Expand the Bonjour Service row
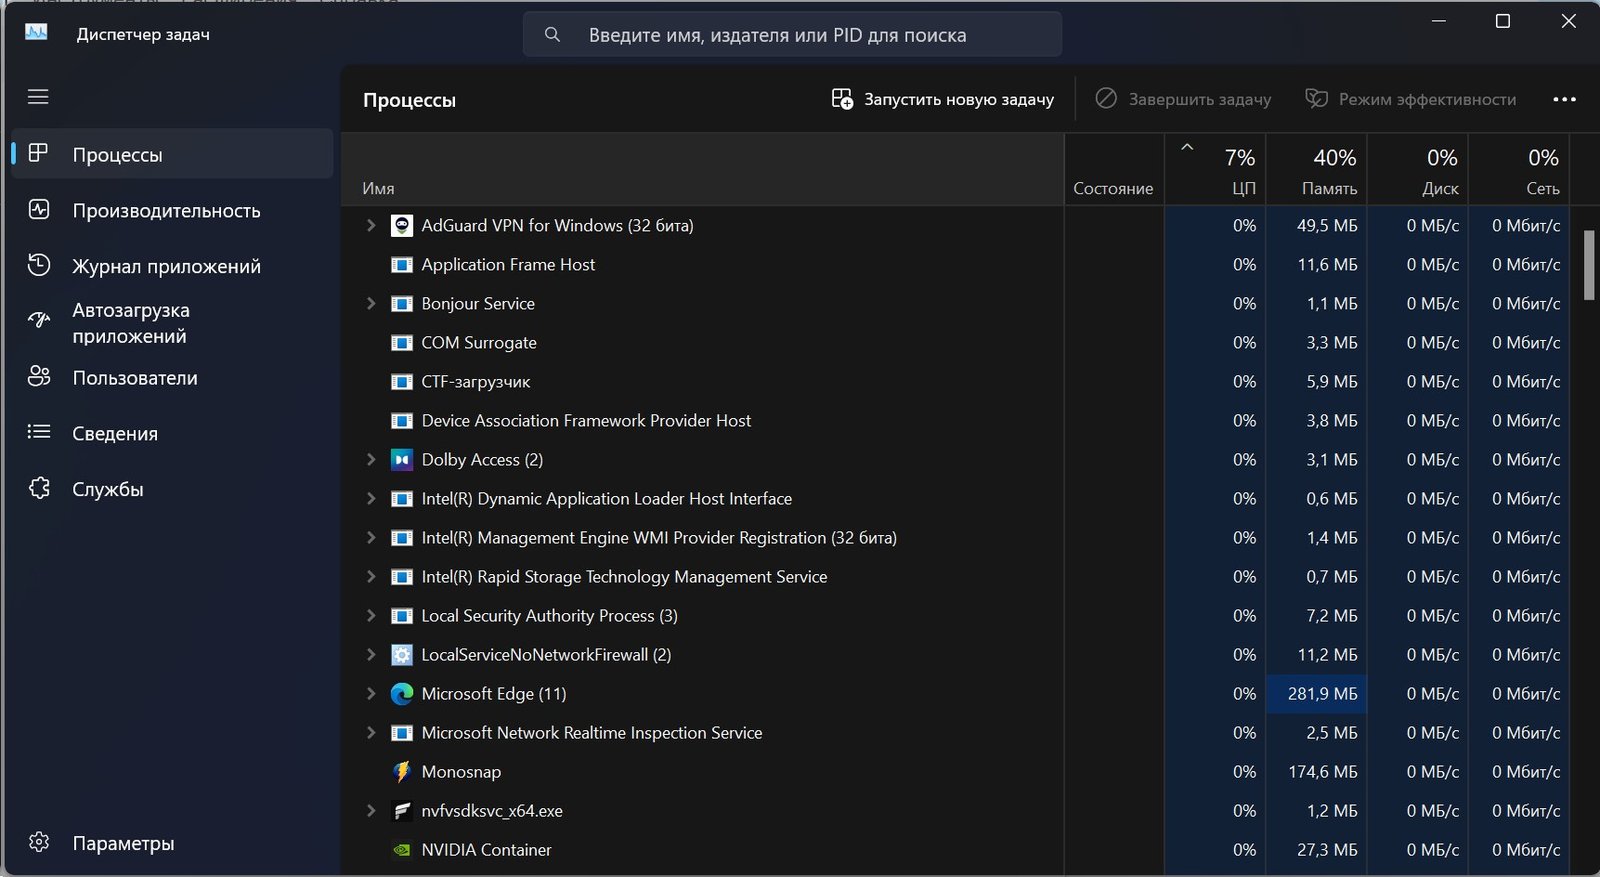The height and width of the screenshot is (877, 1600). click(371, 303)
